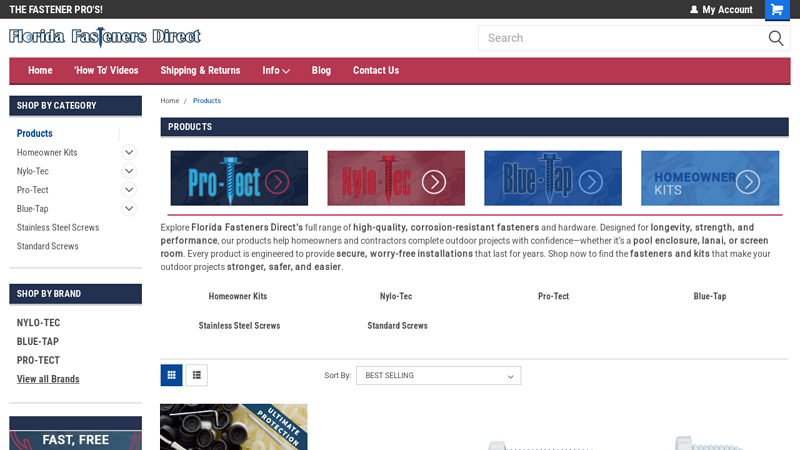Open Shipping & Returns page
Screen dimensions: 800x450
(x=200, y=71)
